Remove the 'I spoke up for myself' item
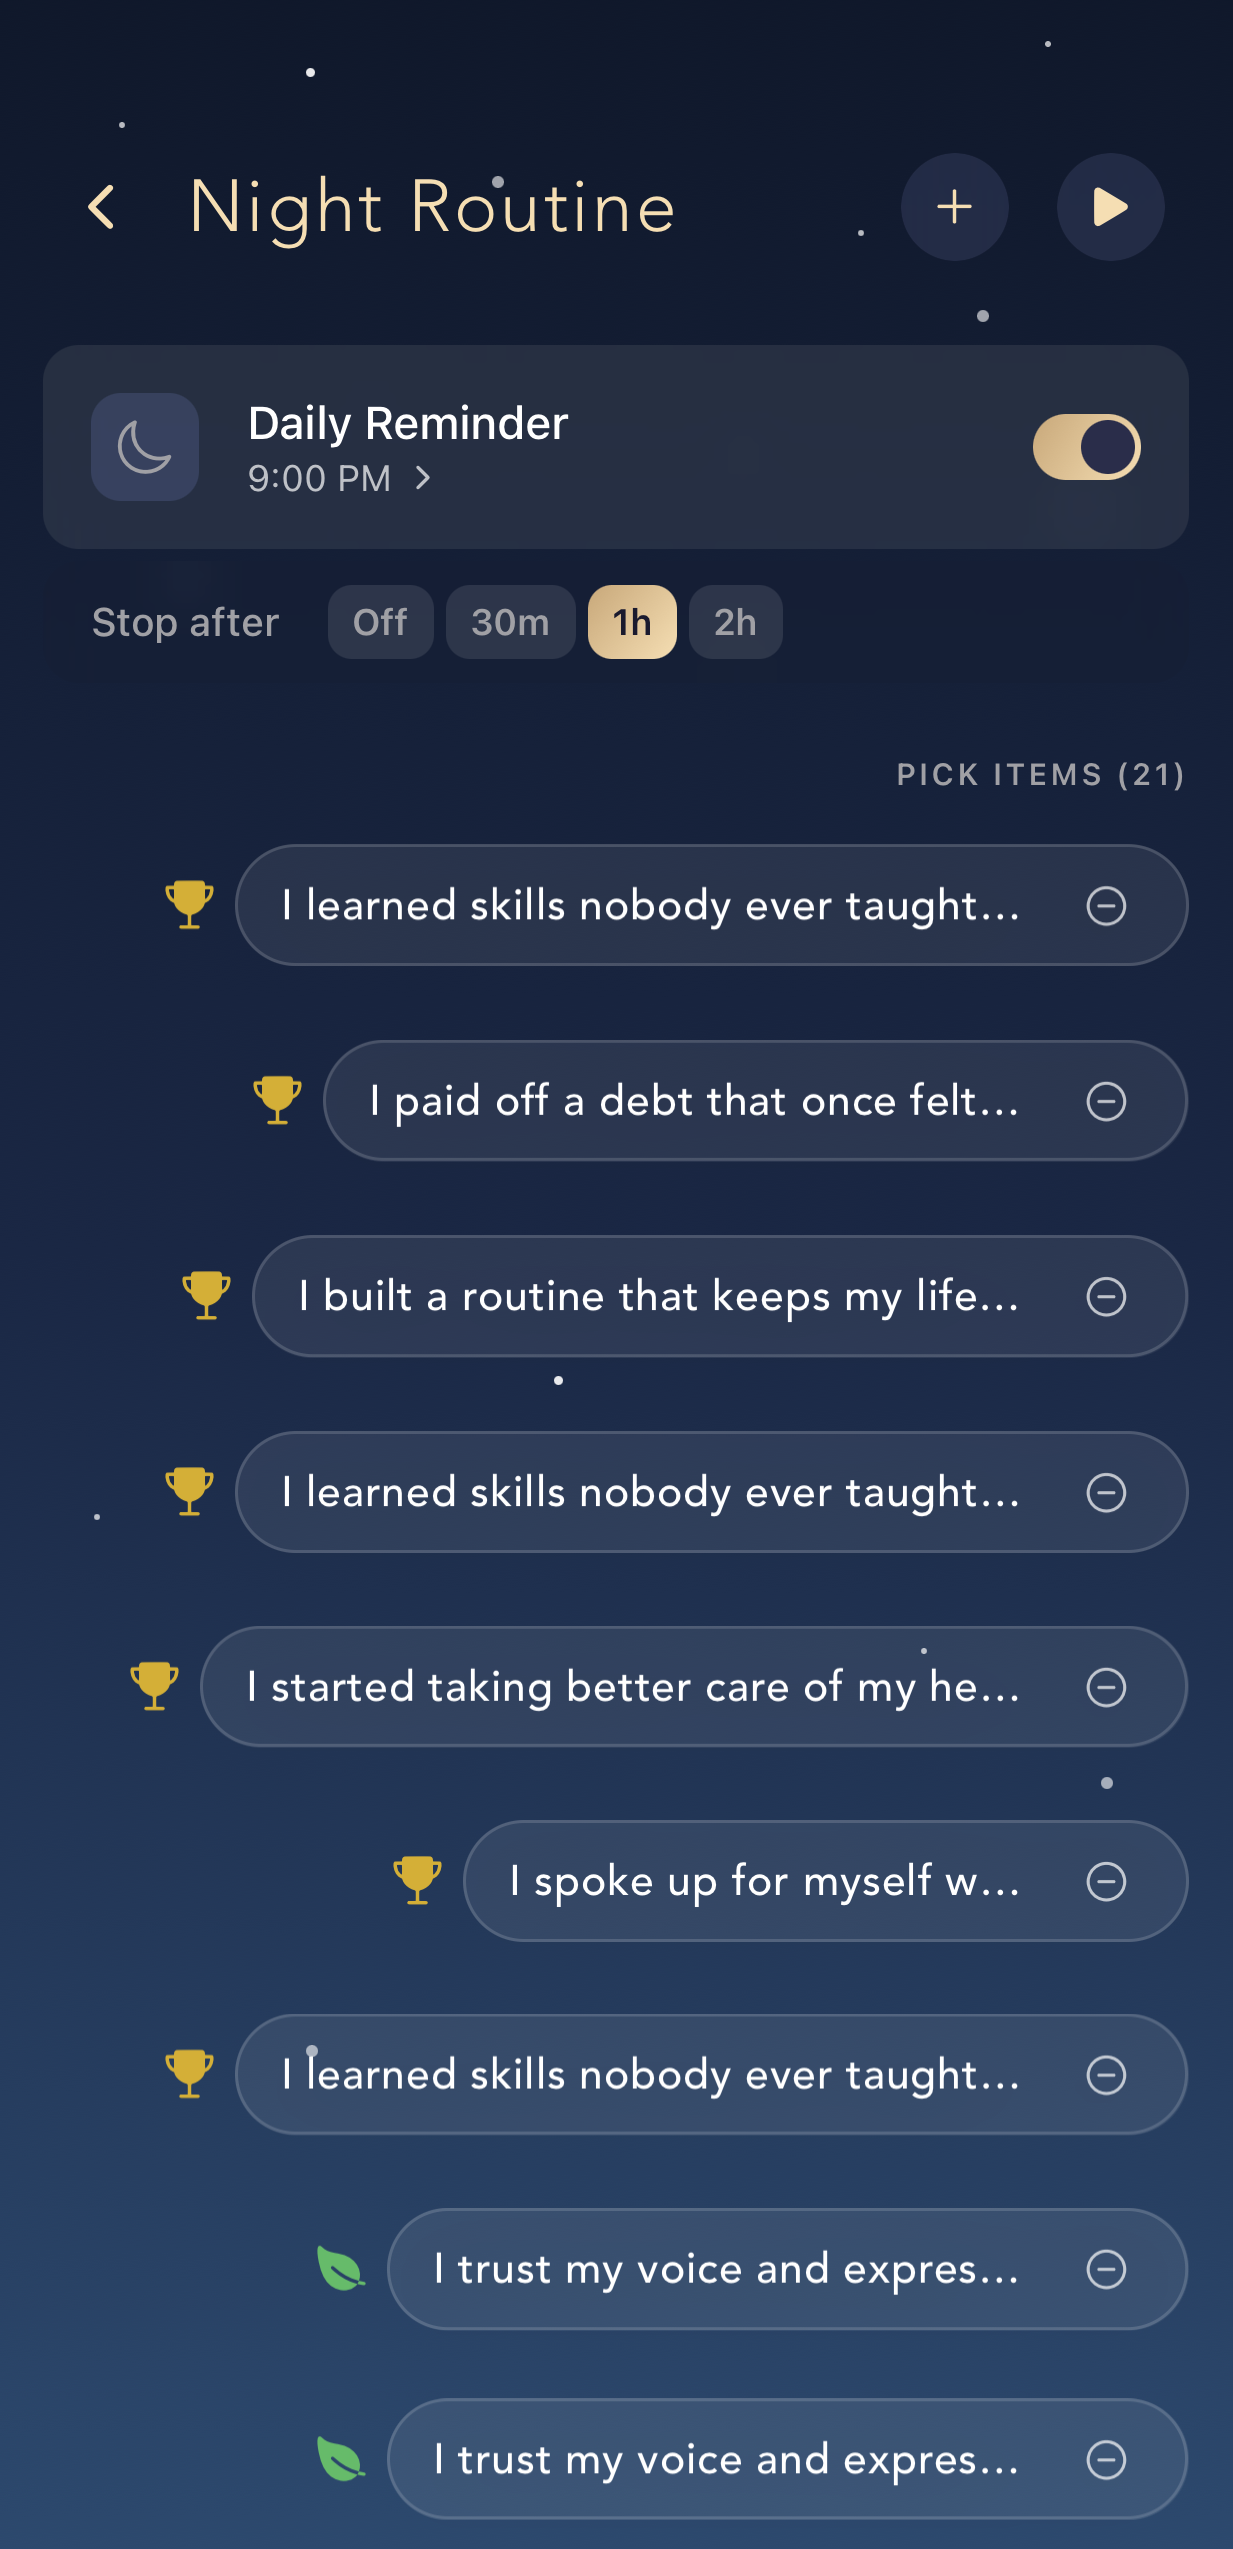 (1106, 1881)
